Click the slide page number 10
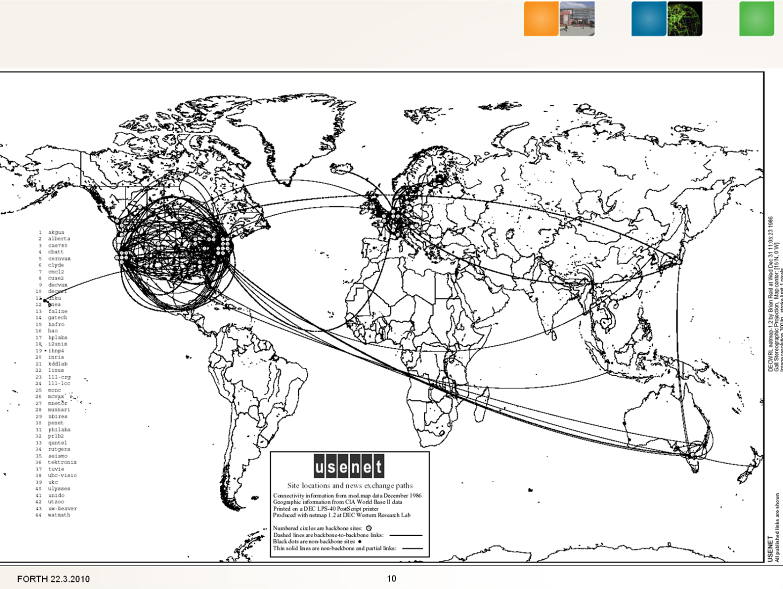The height and width of the screenshot is (589, 783). click(x=391, y=579)
